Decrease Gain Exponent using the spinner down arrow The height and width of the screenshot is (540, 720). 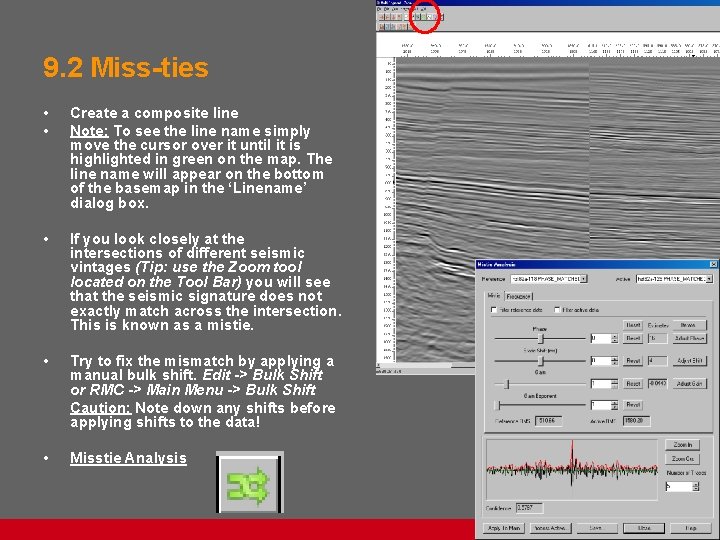coord(615,407)
